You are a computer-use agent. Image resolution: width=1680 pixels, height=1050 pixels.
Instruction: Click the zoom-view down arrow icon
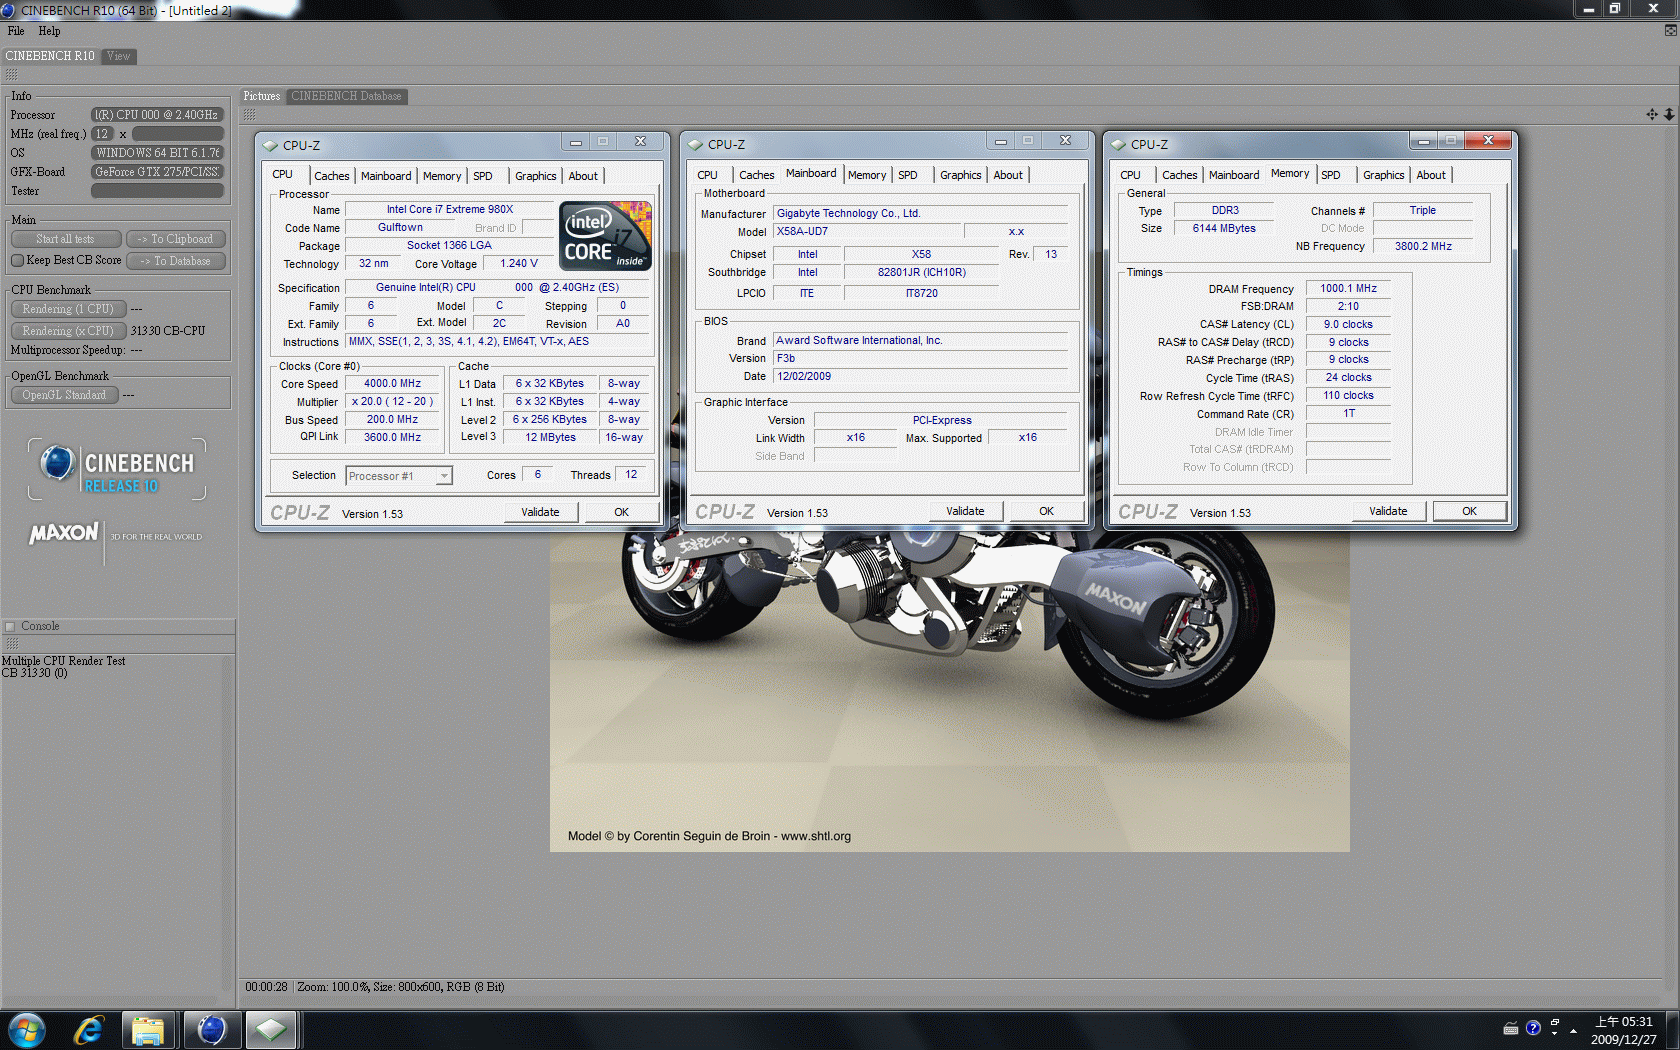point(1669,114)
